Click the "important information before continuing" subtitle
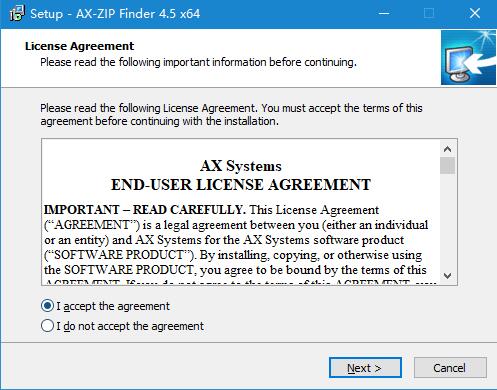 coord(198,62)
